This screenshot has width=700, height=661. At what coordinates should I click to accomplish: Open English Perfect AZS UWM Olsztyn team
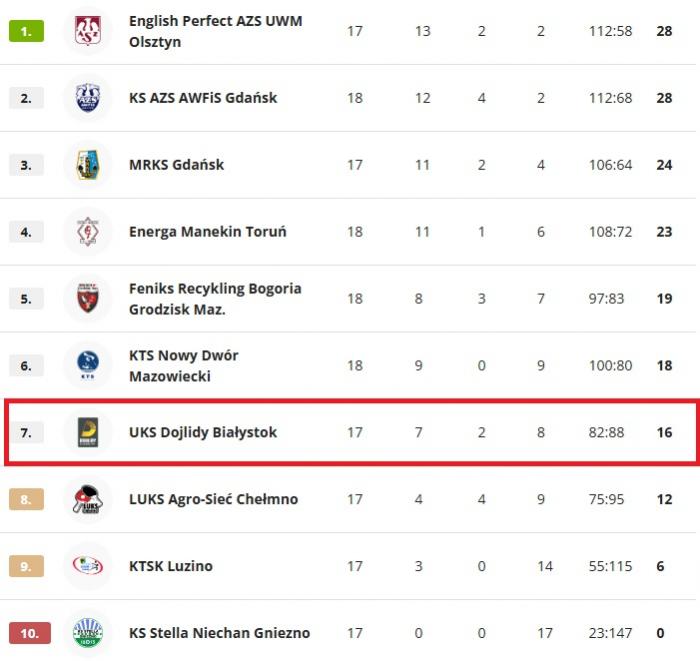pyautogui.click(x=215, y=31)
